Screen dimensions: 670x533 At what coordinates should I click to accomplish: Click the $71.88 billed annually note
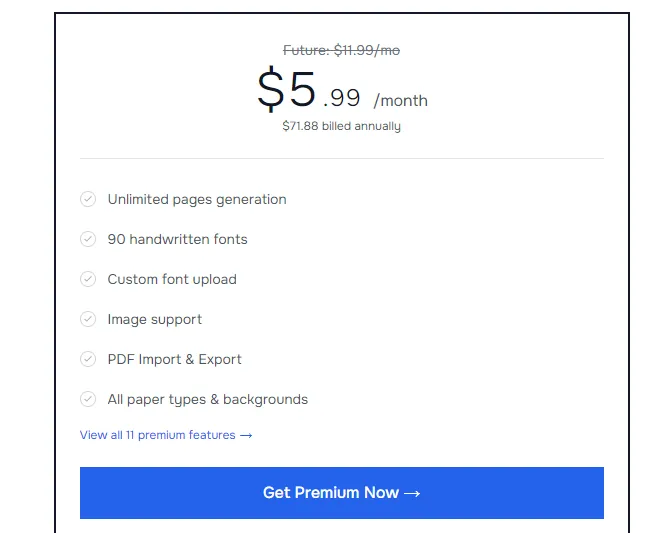coord(341,126)
